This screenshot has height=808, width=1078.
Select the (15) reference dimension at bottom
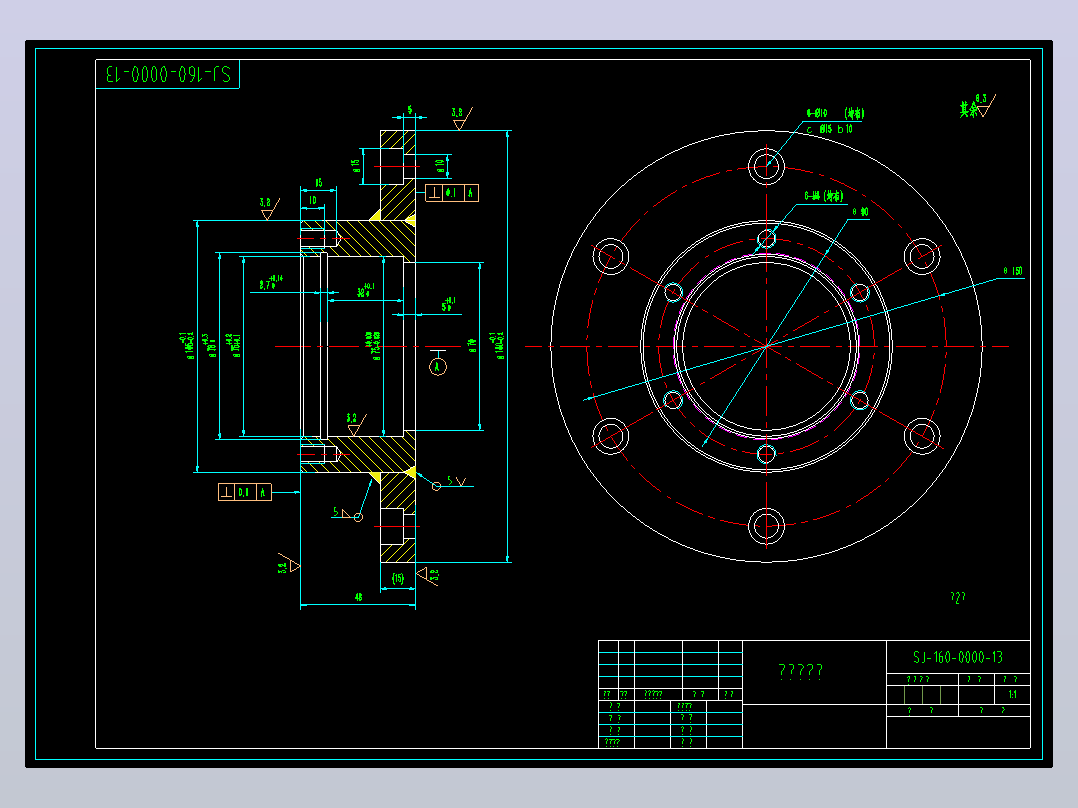tap(398, 578)
